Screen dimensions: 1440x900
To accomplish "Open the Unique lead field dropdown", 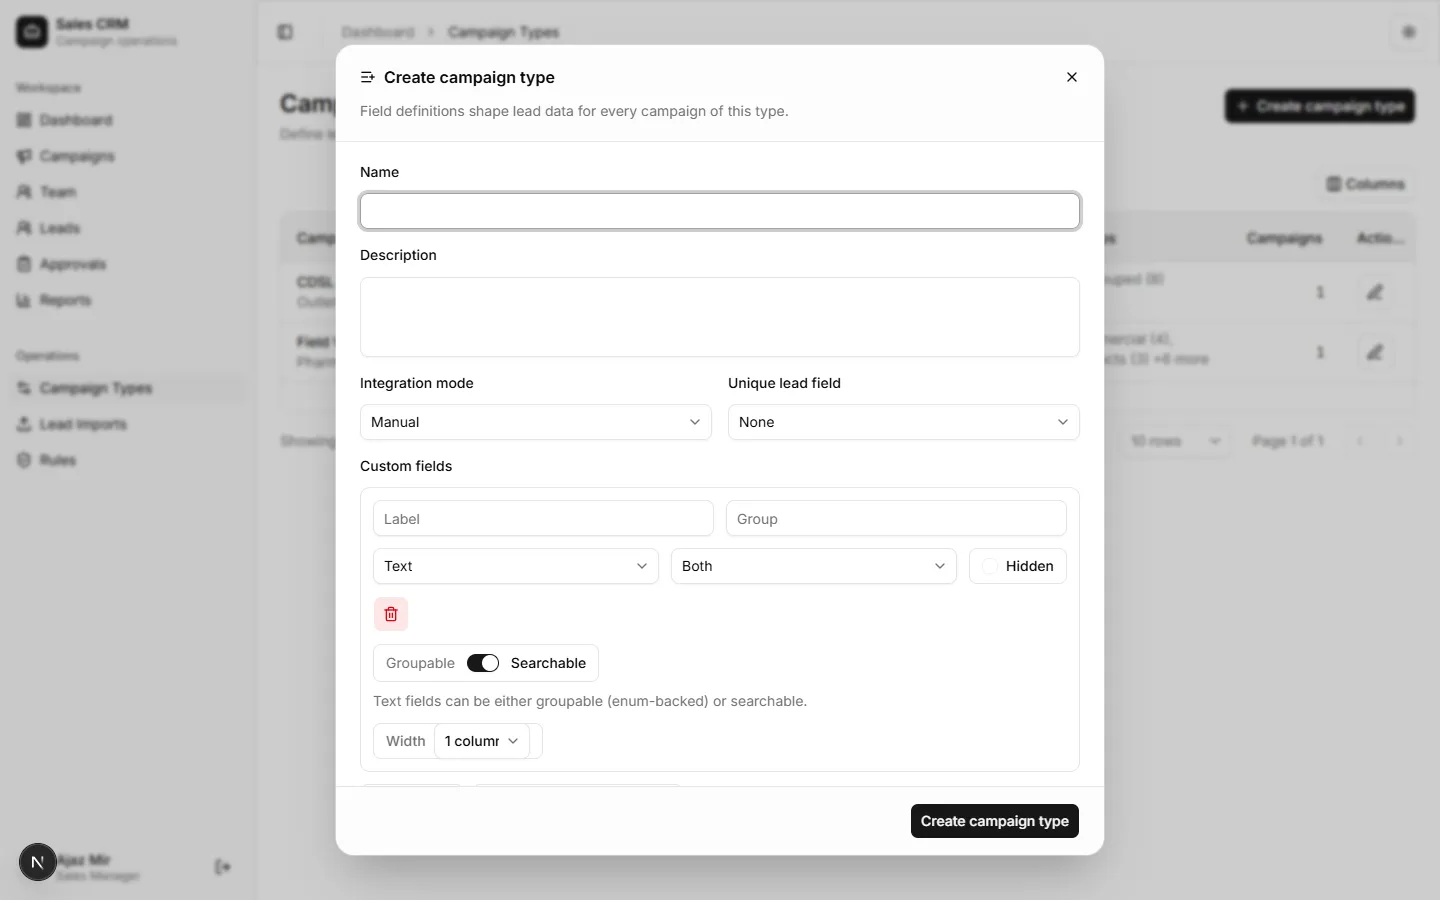I will [x=904, y=422].
